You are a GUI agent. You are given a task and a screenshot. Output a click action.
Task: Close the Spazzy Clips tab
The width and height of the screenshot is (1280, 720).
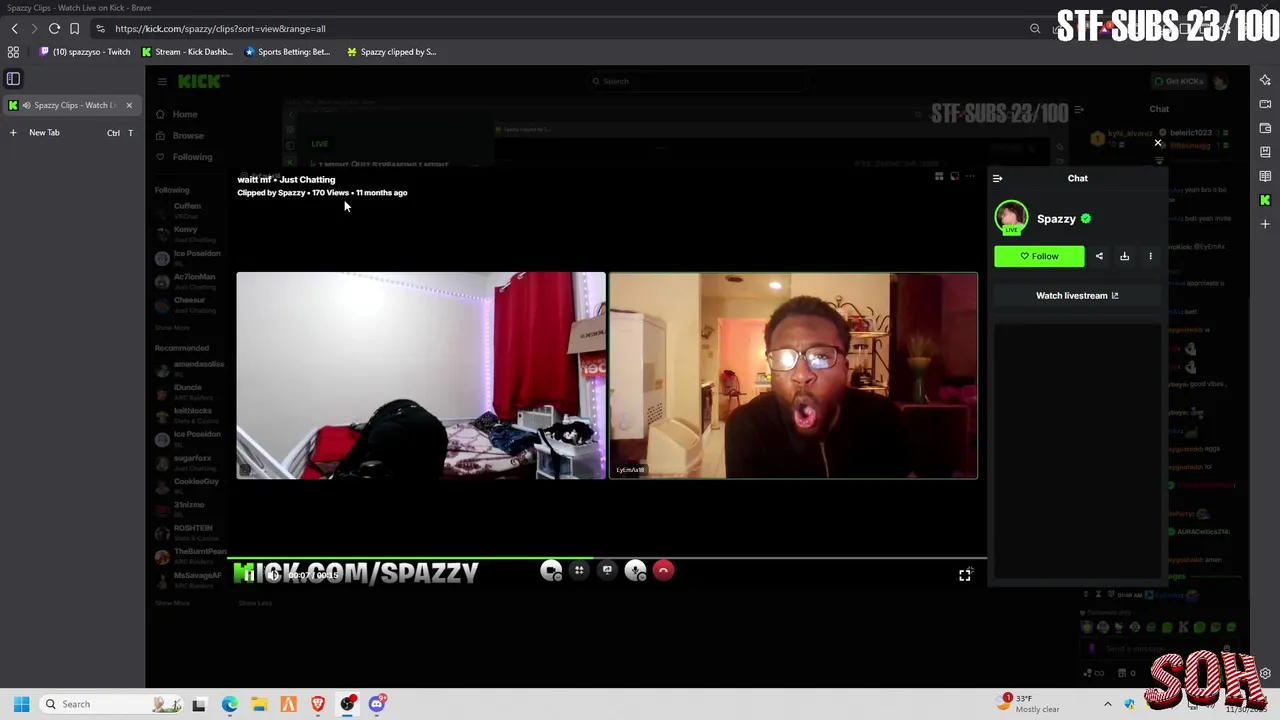click(129, 105)
